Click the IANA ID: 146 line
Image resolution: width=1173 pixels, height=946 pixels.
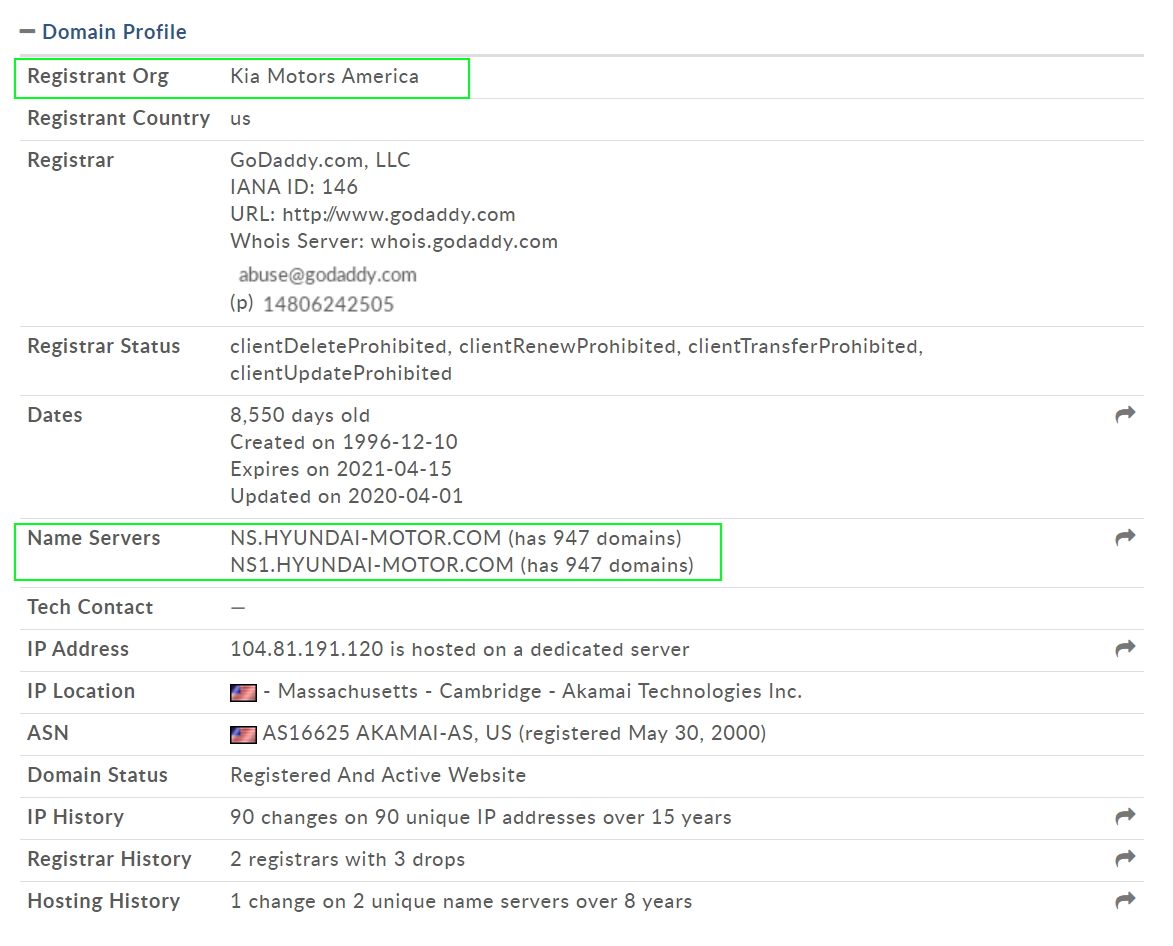(x=294, y=187)
